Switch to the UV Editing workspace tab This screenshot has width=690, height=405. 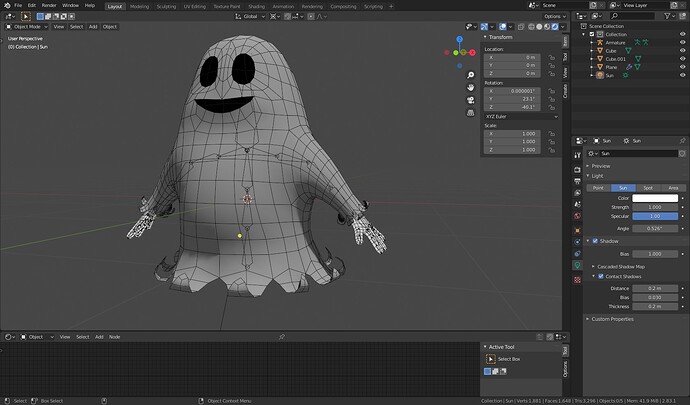click(x=195, y=6)
